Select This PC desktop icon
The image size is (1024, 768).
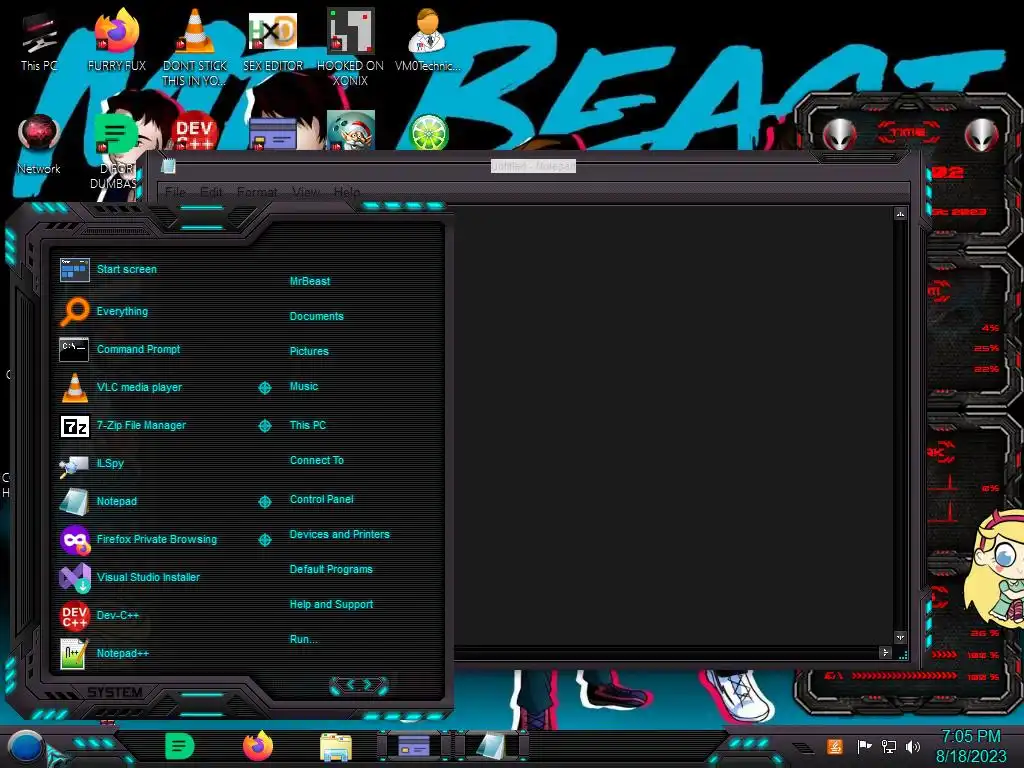tap(39, 40)
